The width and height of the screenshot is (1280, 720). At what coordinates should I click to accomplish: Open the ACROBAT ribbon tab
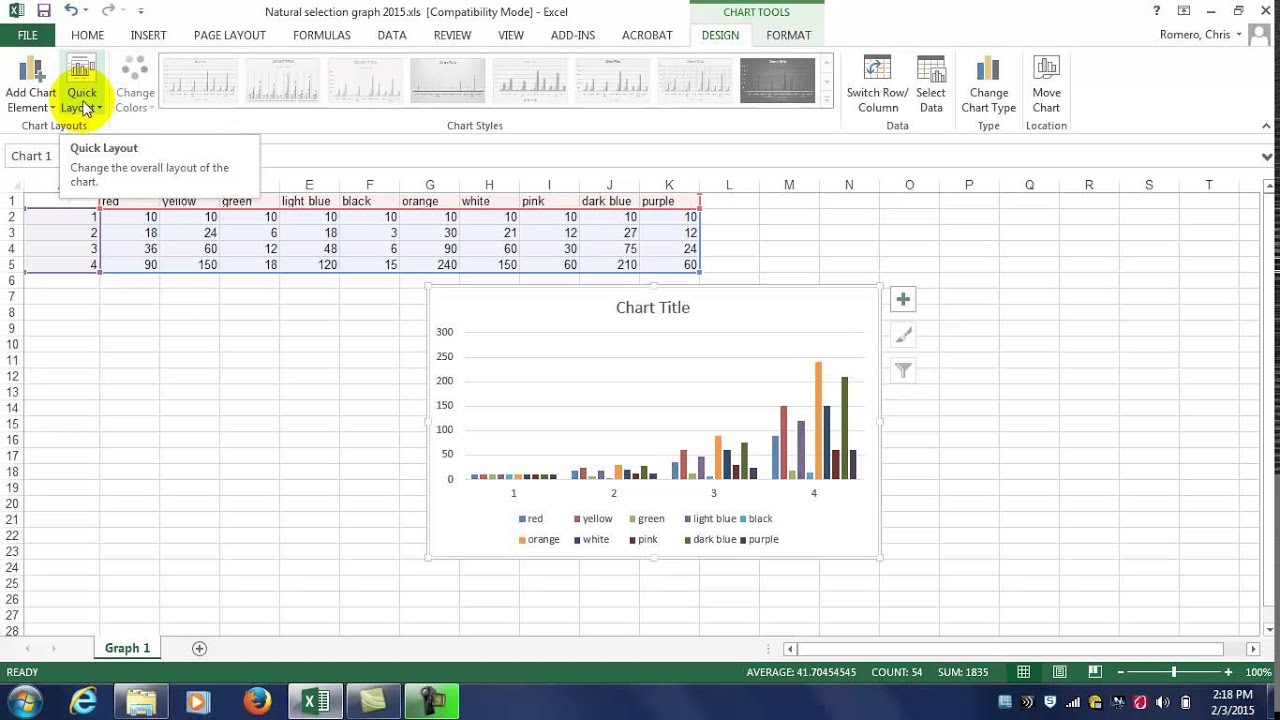647,35
